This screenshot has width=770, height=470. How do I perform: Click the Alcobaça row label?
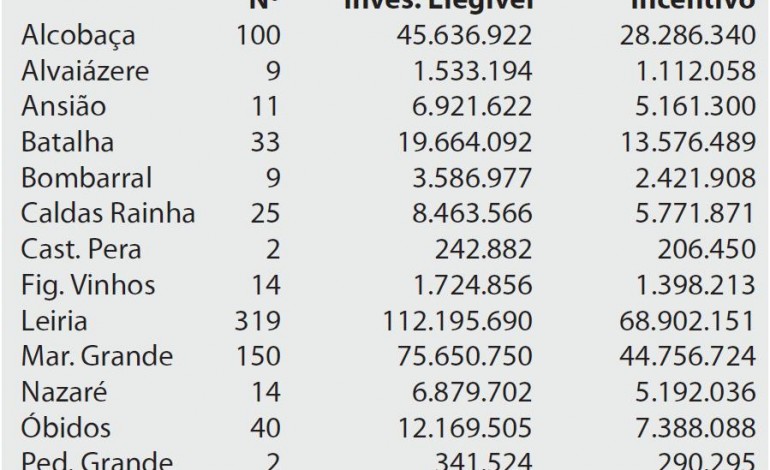click(x=77, y=36)
